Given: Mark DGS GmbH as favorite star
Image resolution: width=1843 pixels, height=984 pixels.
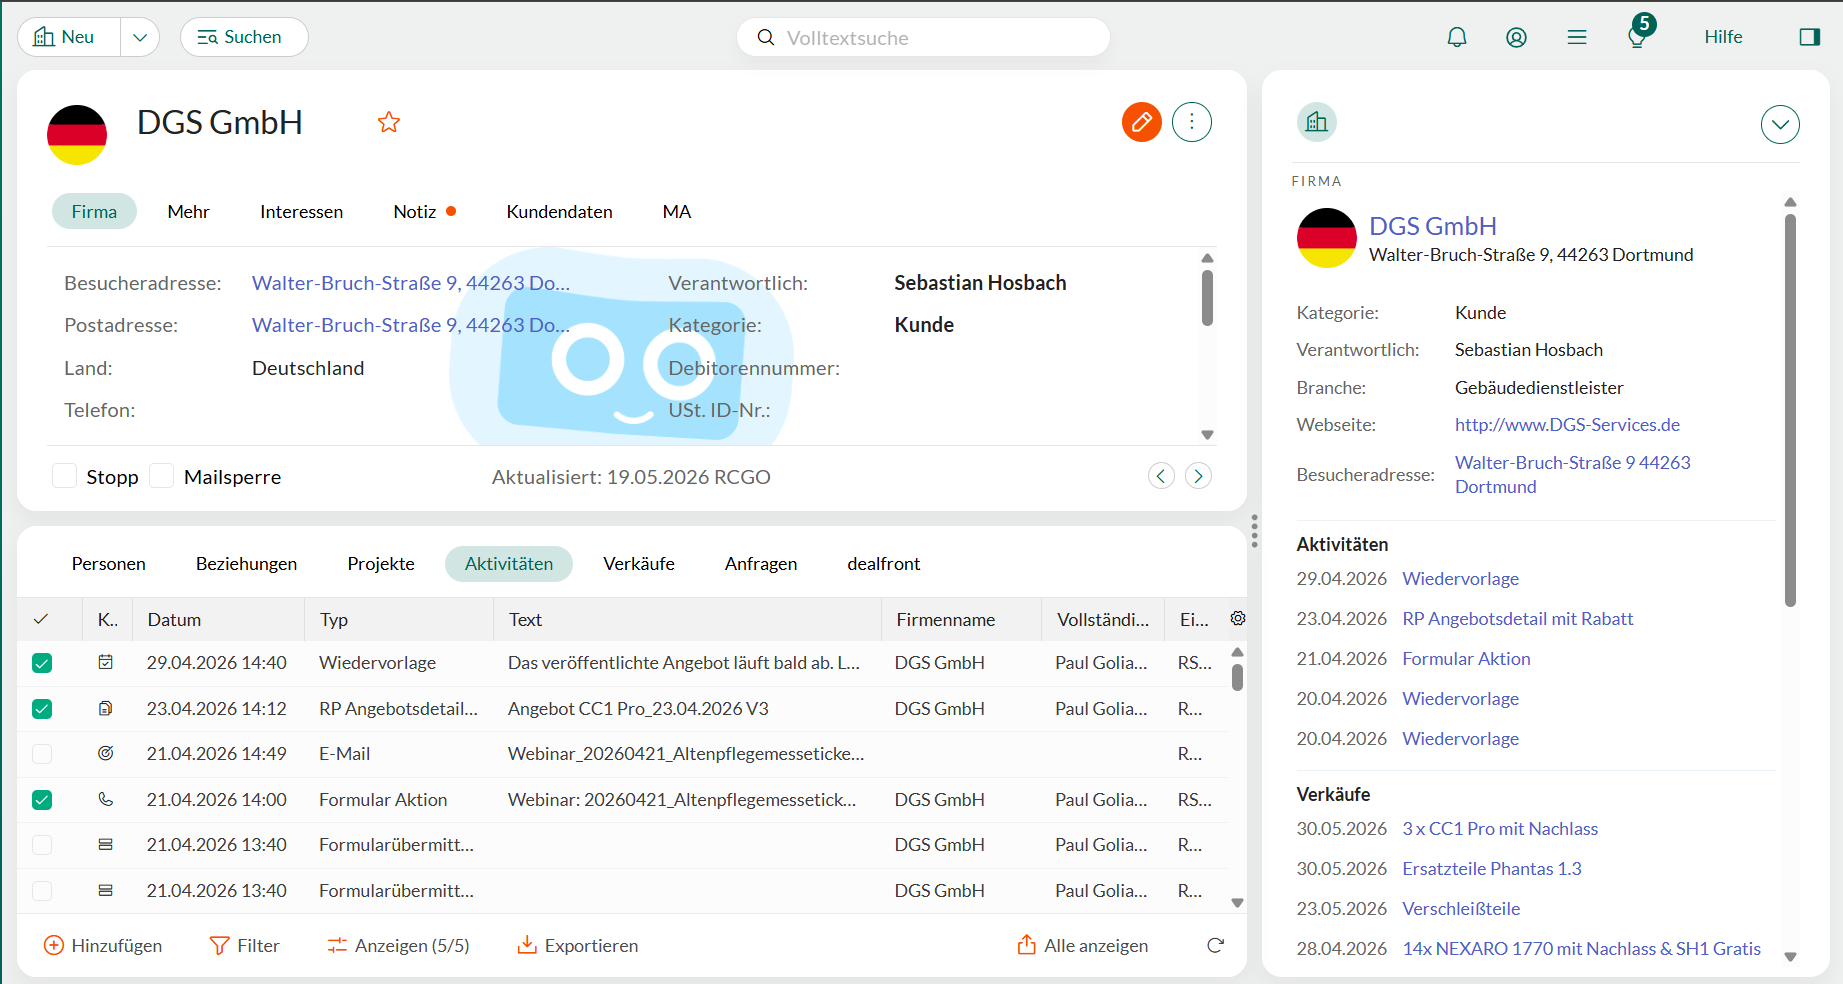Looking at the screenshot, I should [389, 122].
